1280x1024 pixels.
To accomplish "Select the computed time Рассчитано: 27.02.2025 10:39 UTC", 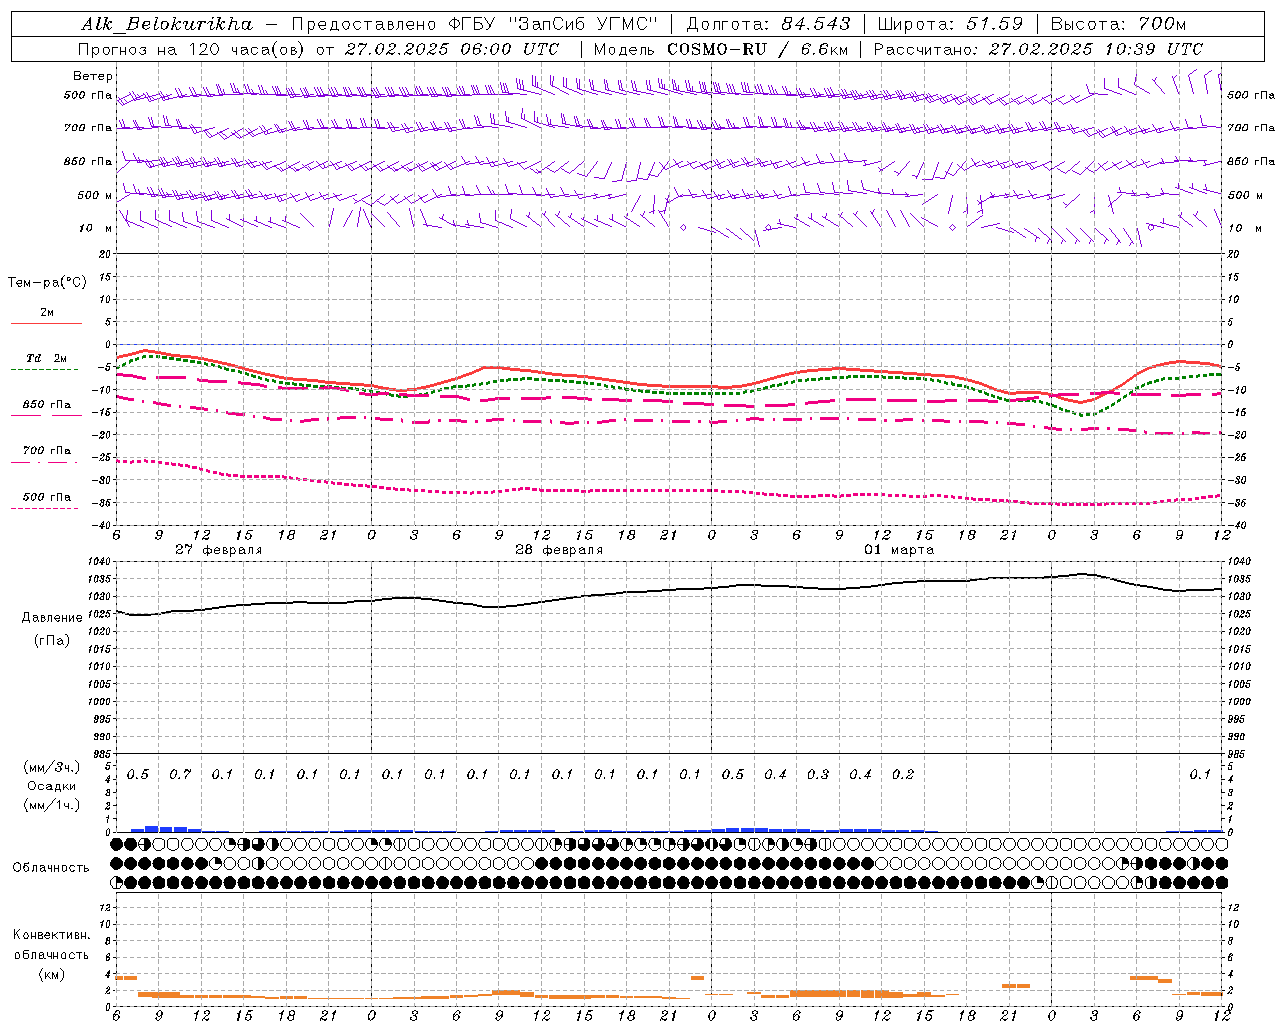I will point(1038,49).
